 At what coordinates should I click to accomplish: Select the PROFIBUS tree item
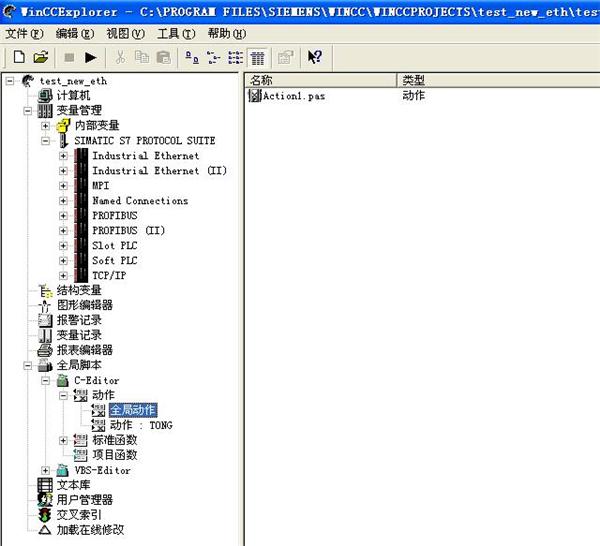tap(115, 216)
